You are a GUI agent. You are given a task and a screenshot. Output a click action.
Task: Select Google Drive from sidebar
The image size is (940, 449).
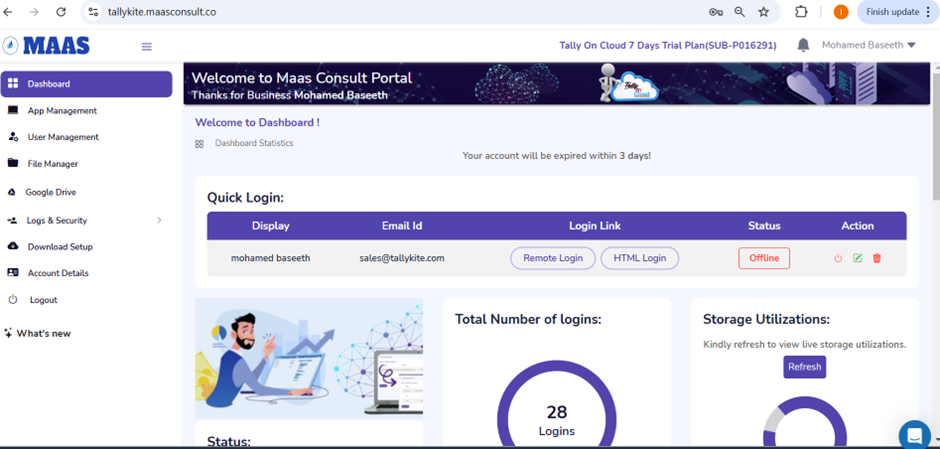coord(50,192)
